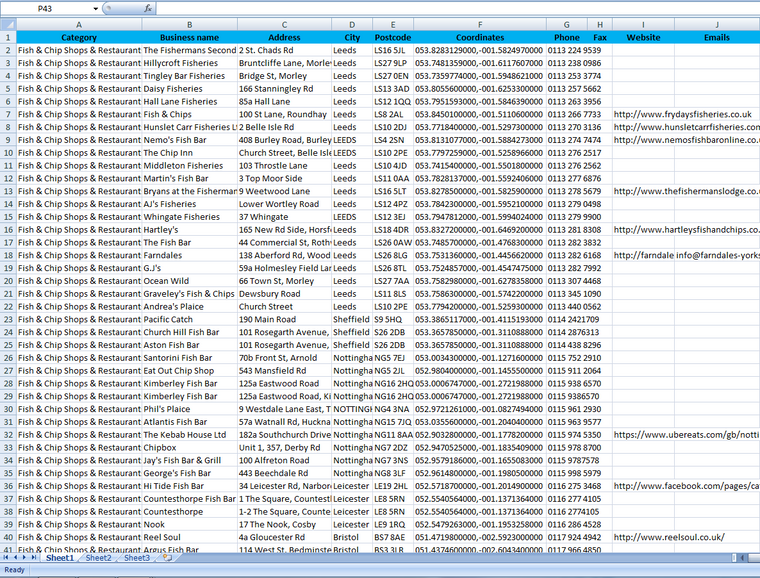This screenshot has width=760, height=578.
Task: Select column I header
Action: click(x=644, y=25)
